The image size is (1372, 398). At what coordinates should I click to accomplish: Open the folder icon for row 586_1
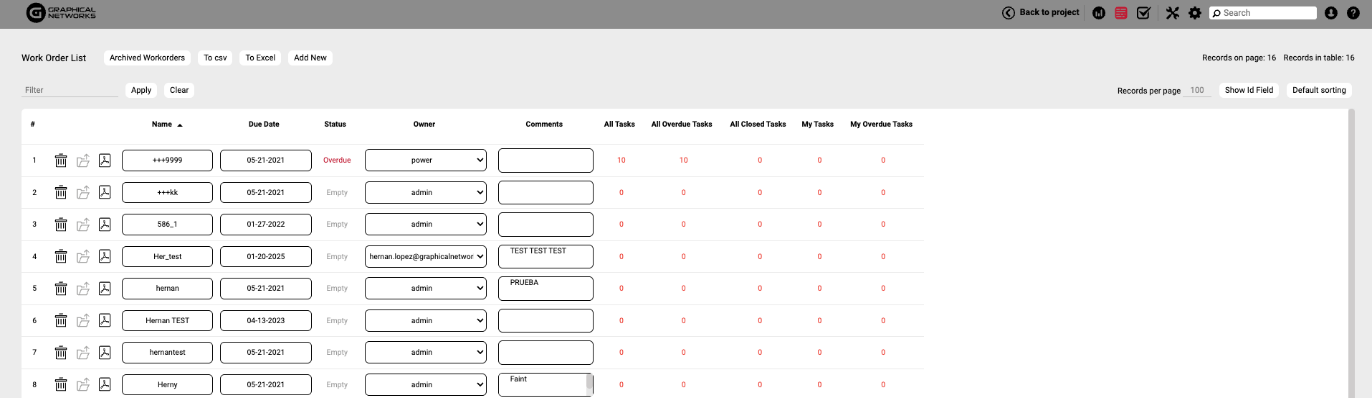83,224
